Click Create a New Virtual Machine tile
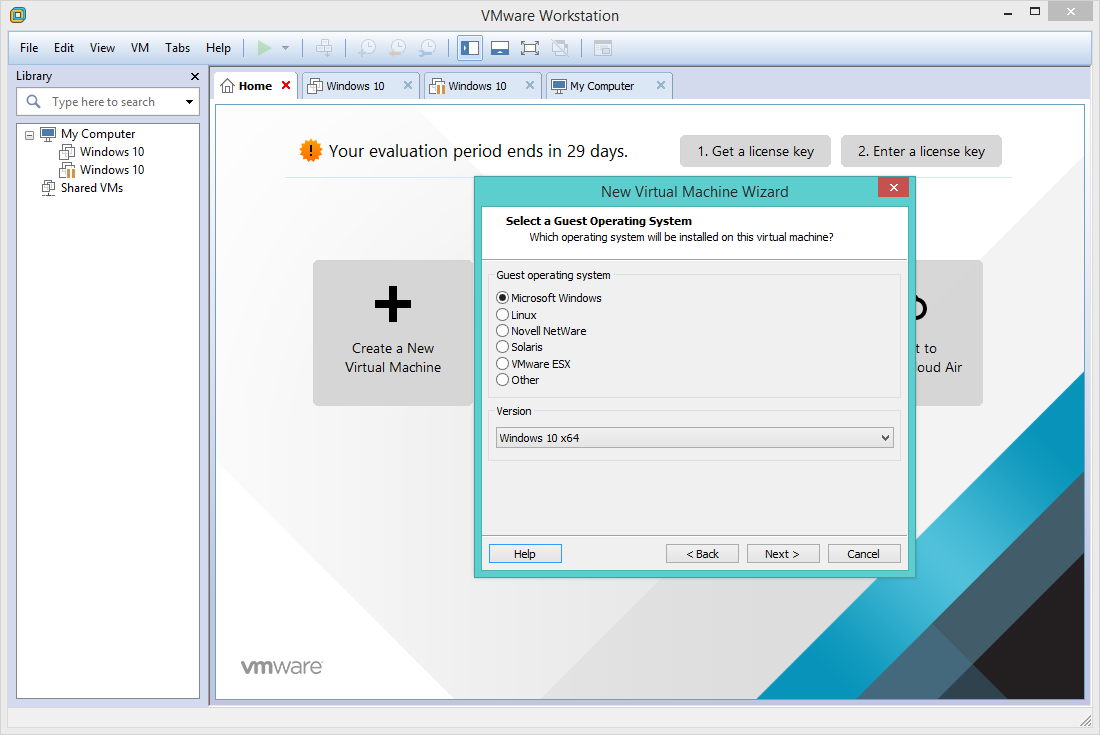Viewport: 1100px width, 735px height. pos(393,333)
